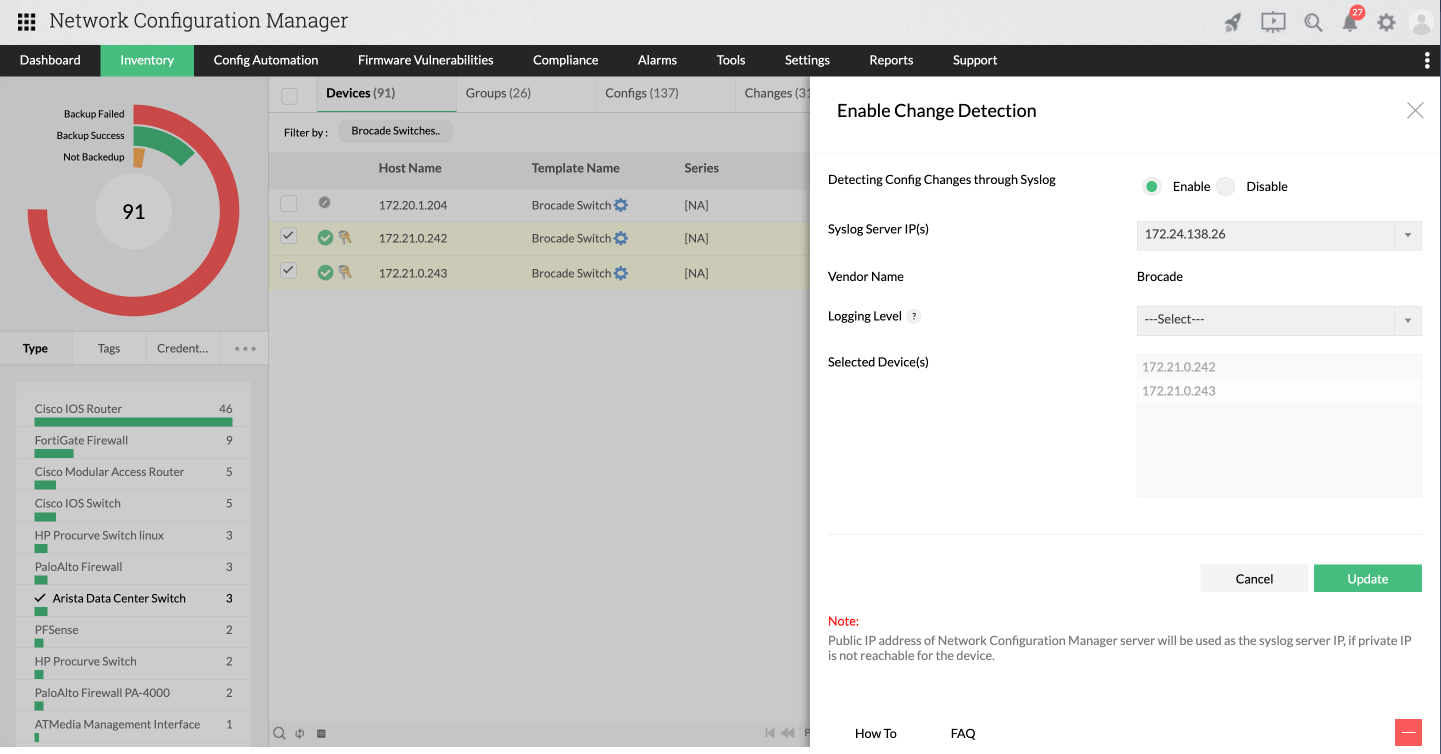Open the FAQ link at the bottom
Screen dimensions: 1441x754
[962, 733]
